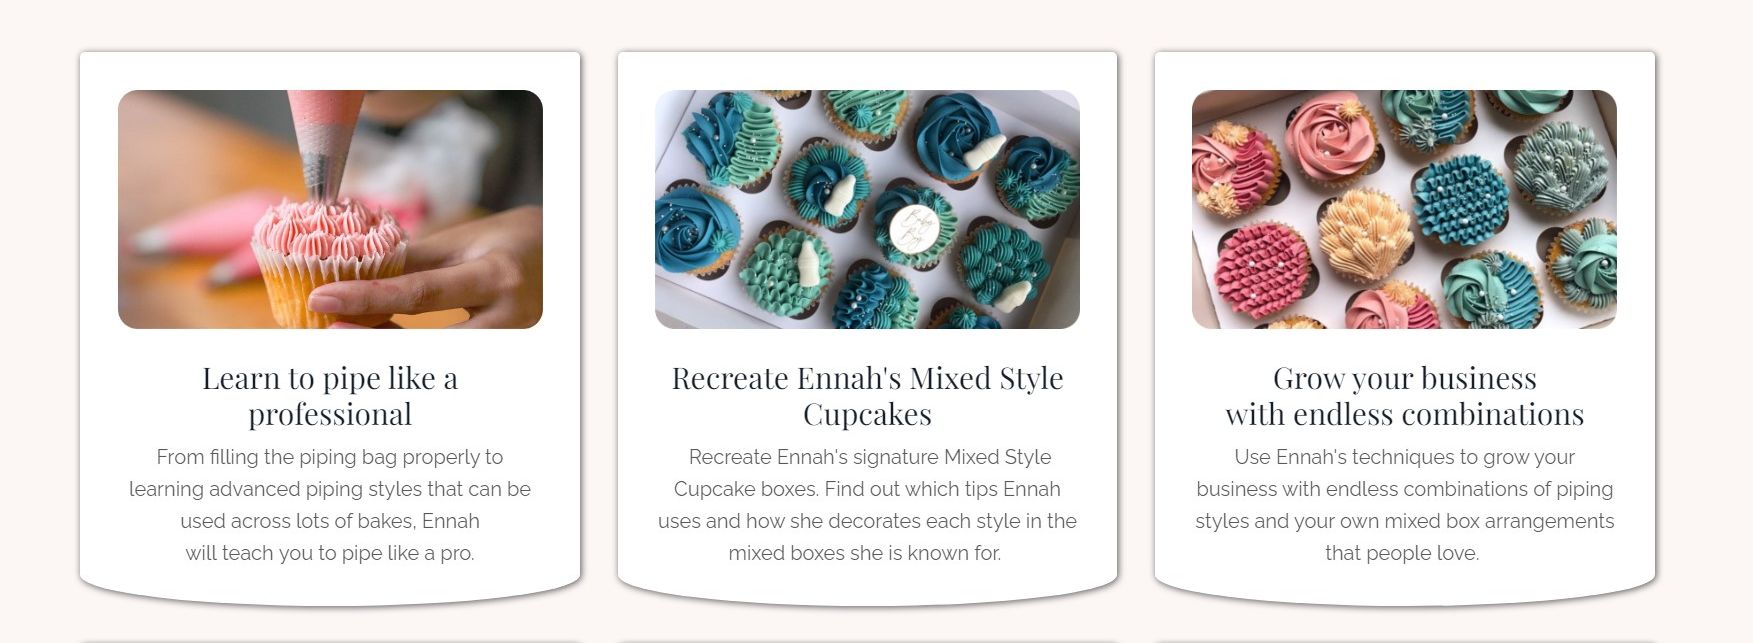Click the paragraph starting 'Use Ennah's techniques'
Screen dimensions: 1753x643
pos(1404,505)
